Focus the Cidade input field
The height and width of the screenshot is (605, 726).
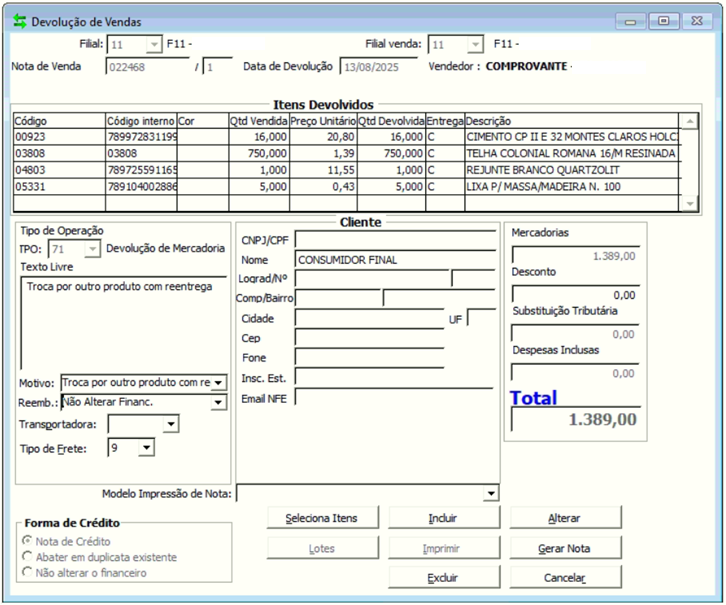point(369,318)
